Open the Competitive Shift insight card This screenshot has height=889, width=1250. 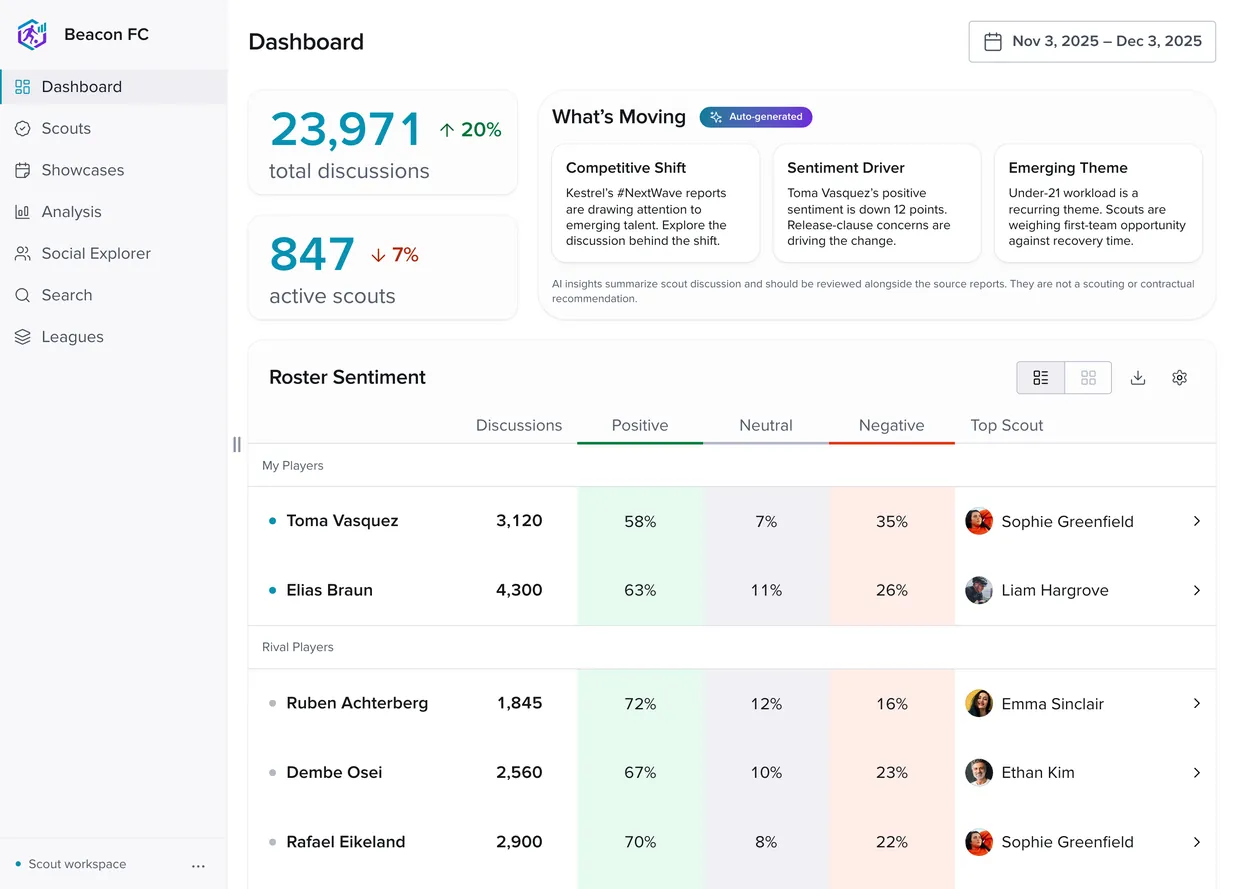coord(656,203)
